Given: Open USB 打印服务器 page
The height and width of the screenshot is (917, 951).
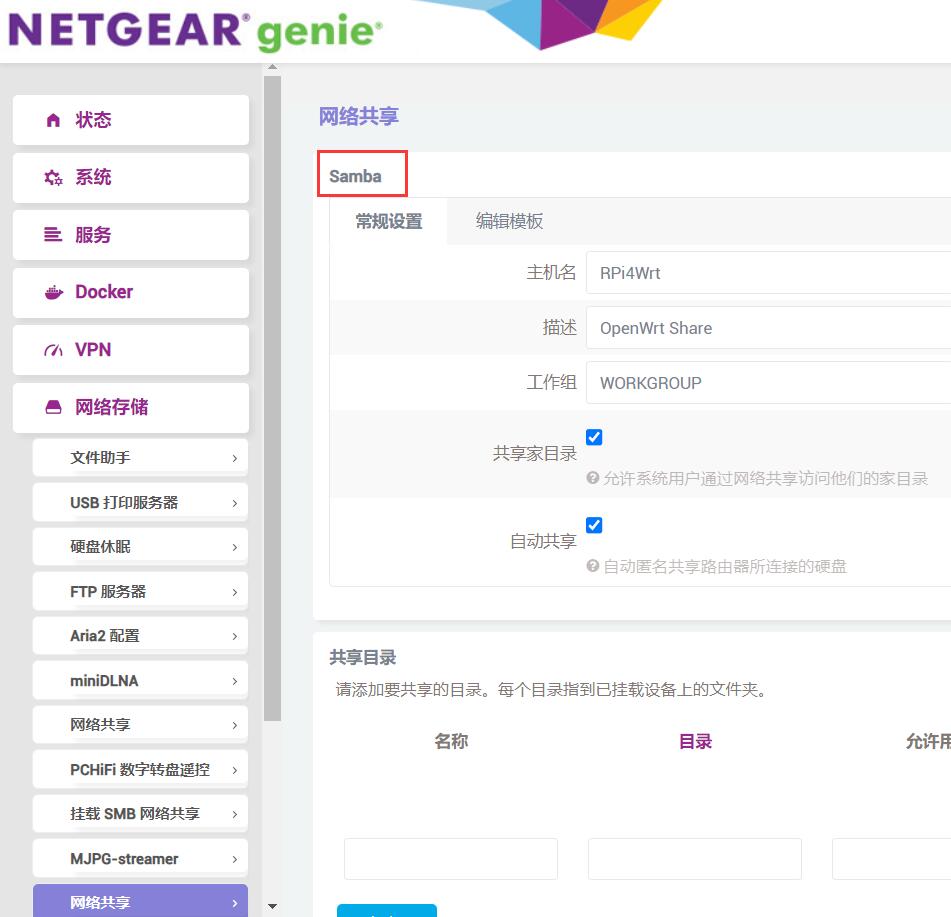Looking at the screenshot, I should [140, 503].
